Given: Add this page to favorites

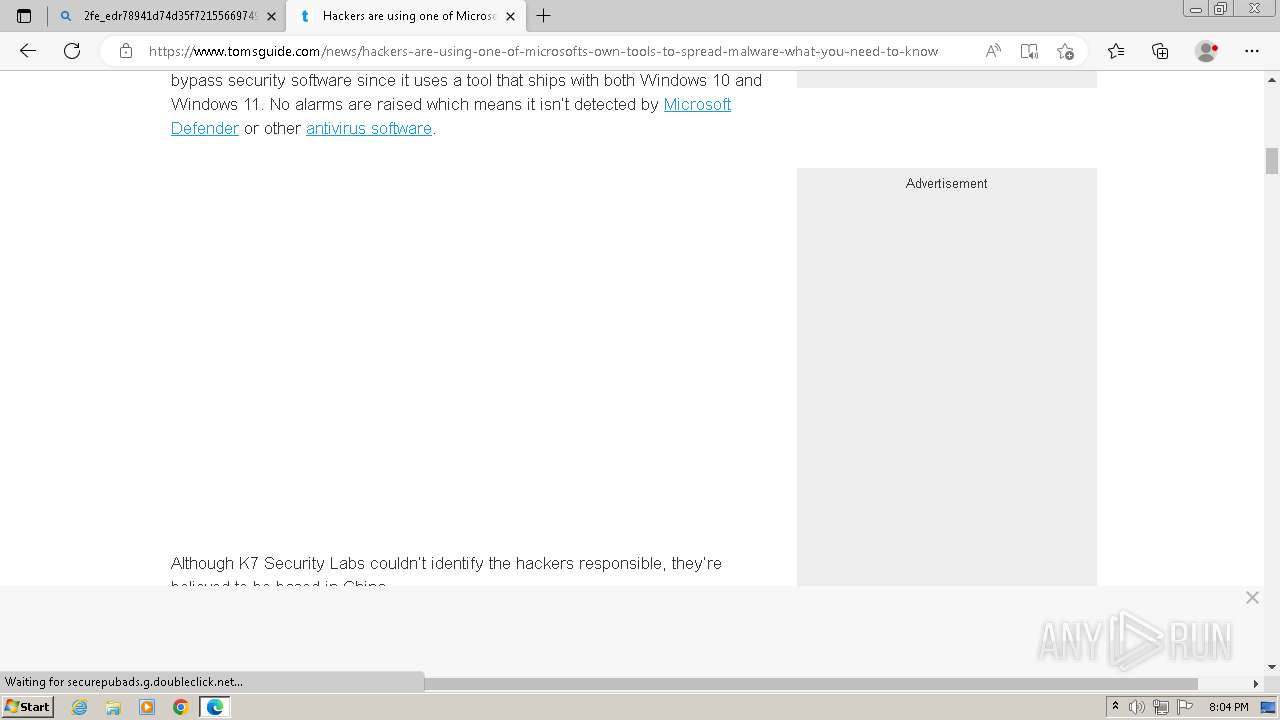Looking at the screenshot, I should click(x=1065, y=51).
